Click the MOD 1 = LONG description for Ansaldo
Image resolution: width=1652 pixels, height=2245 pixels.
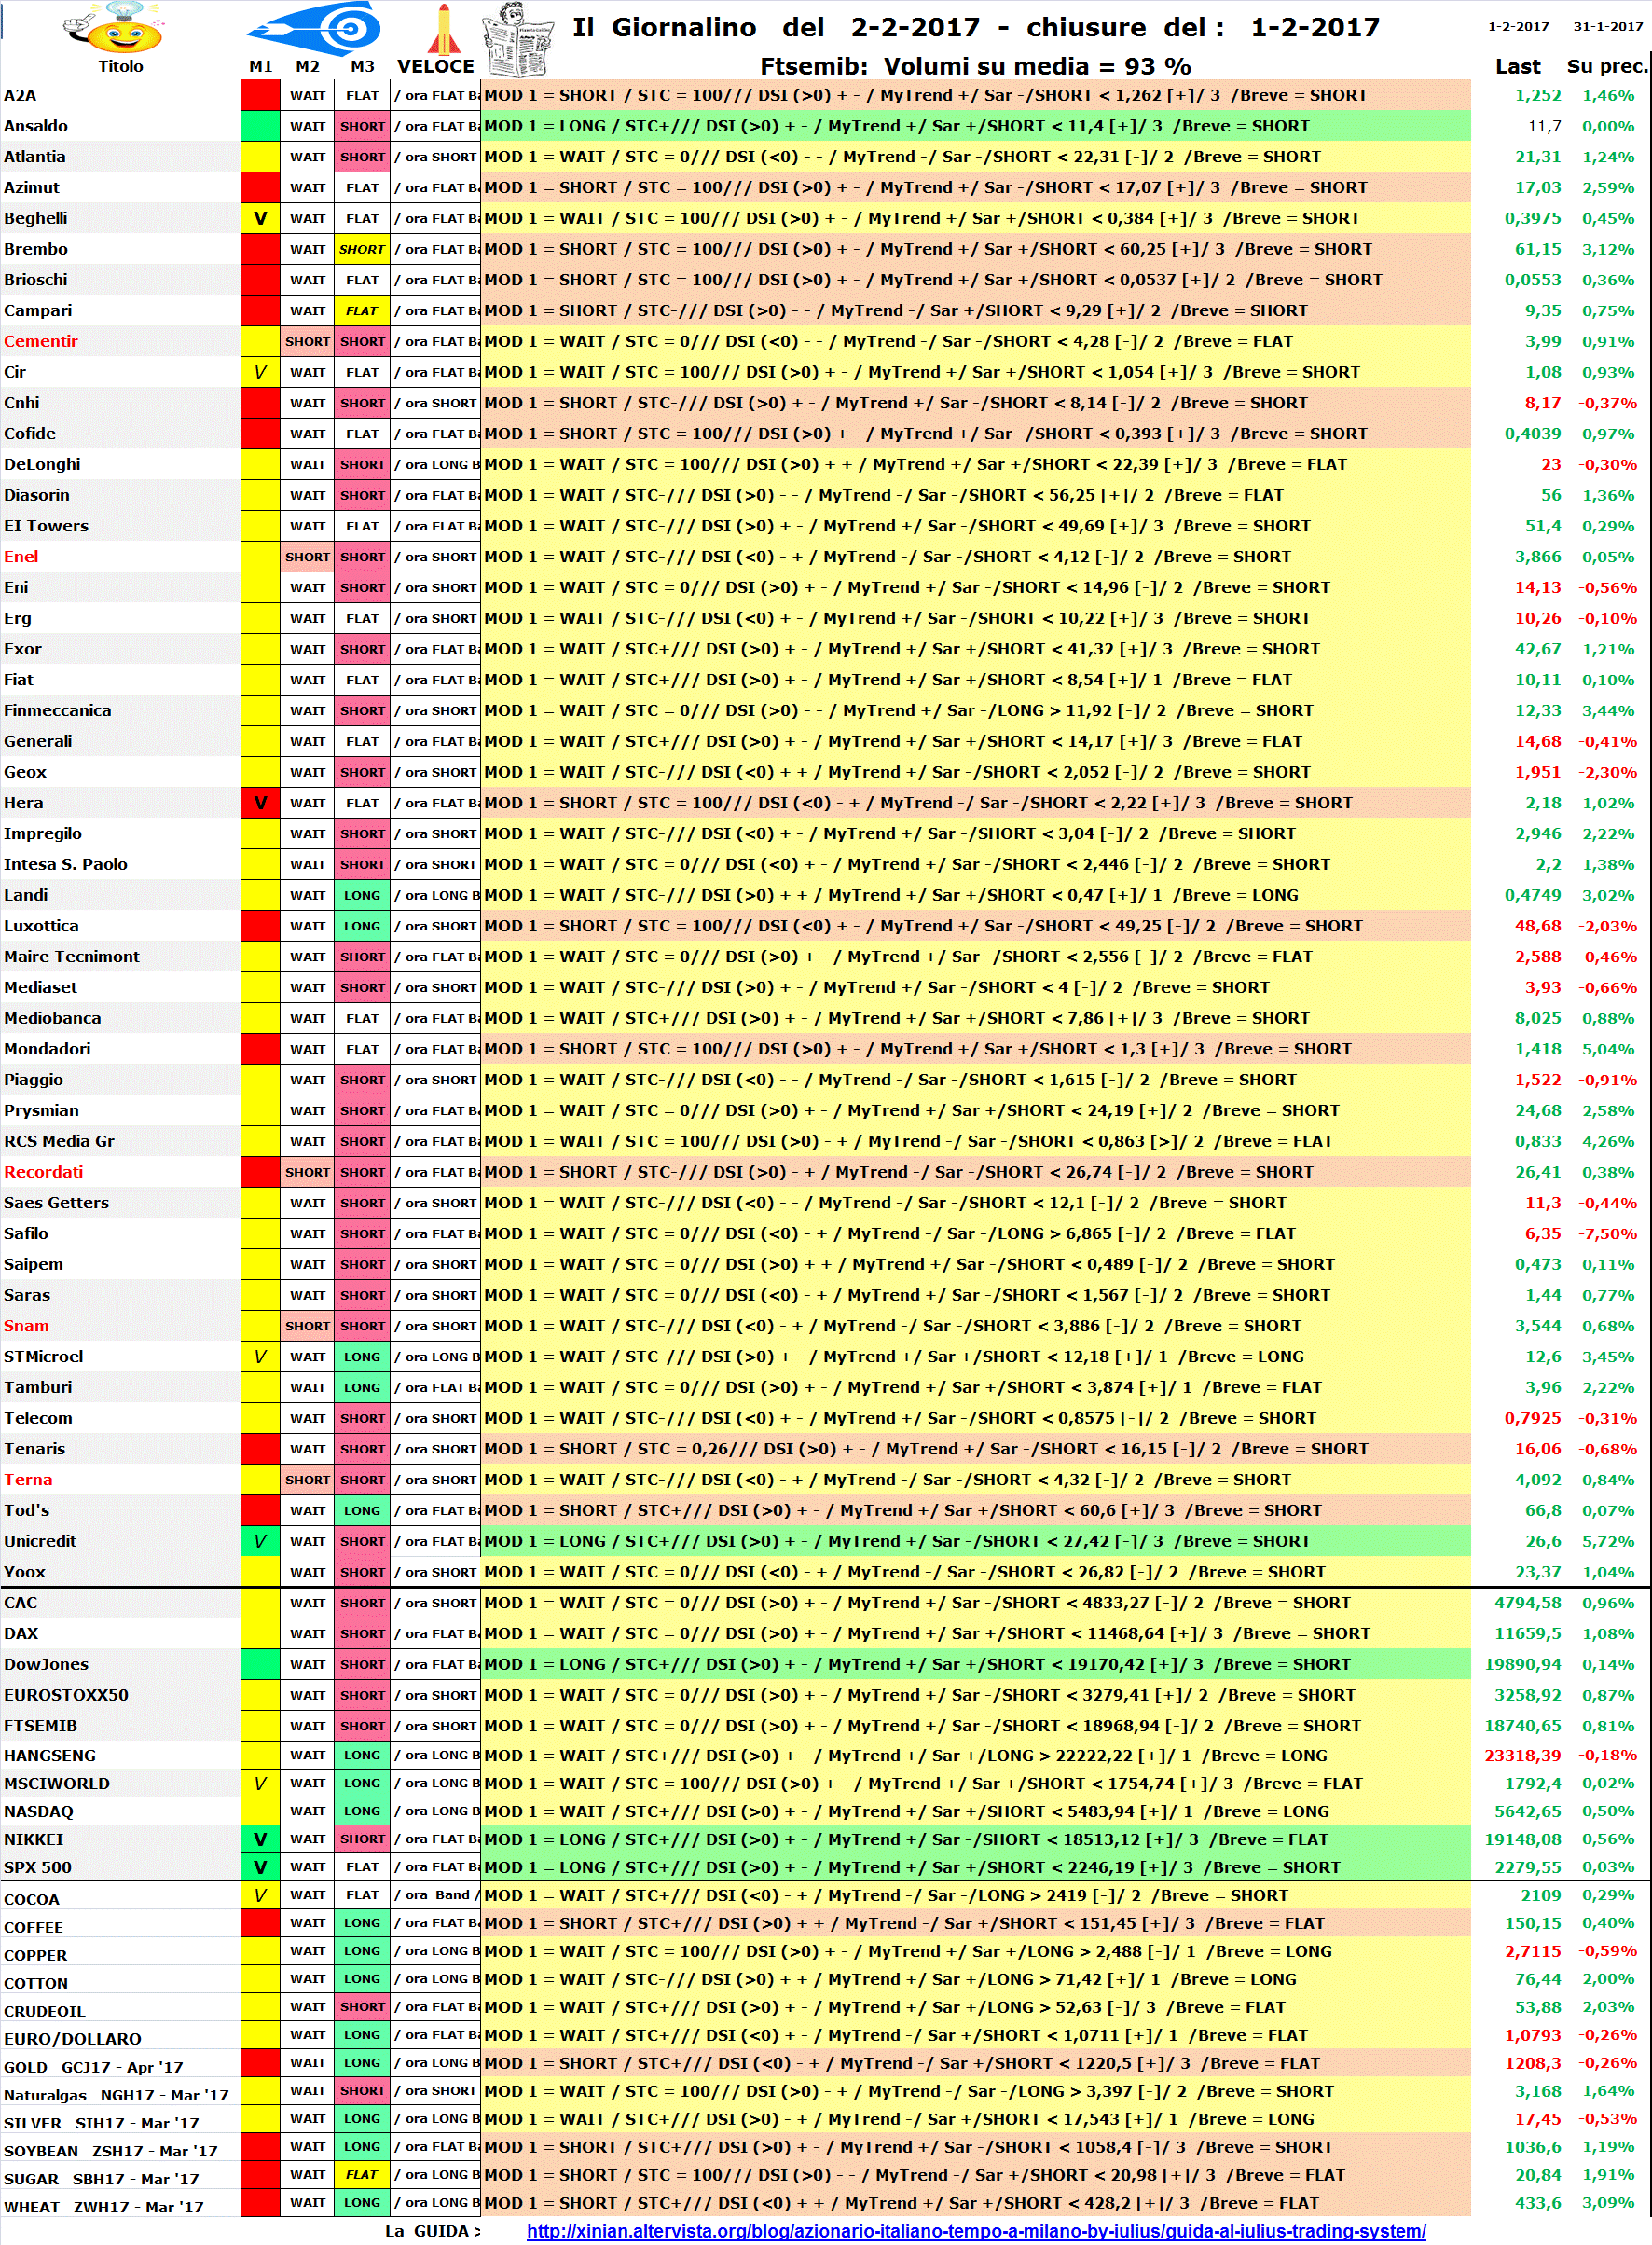click(975, 127)
